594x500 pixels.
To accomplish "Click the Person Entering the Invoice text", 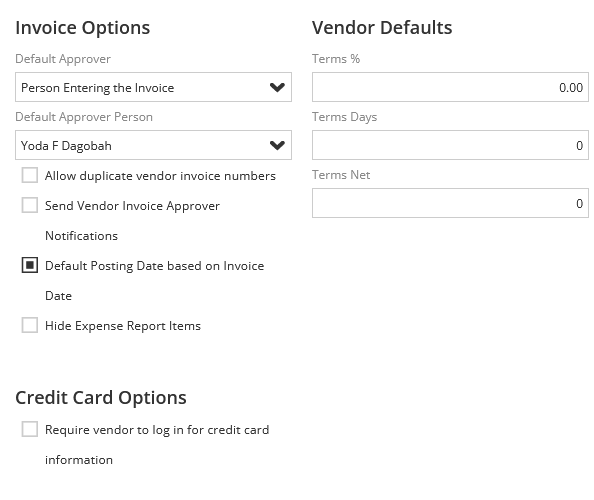I will (98, 88).
